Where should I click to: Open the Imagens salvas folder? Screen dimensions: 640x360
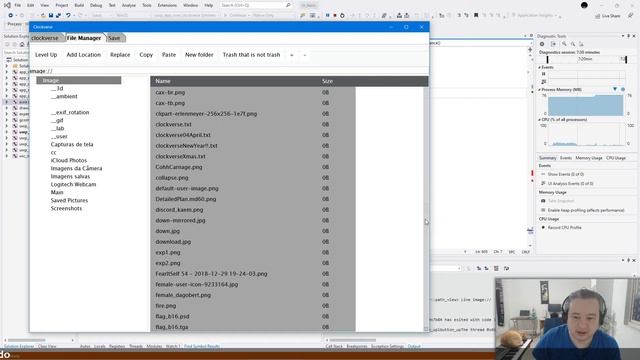click(x=70, y=177)
